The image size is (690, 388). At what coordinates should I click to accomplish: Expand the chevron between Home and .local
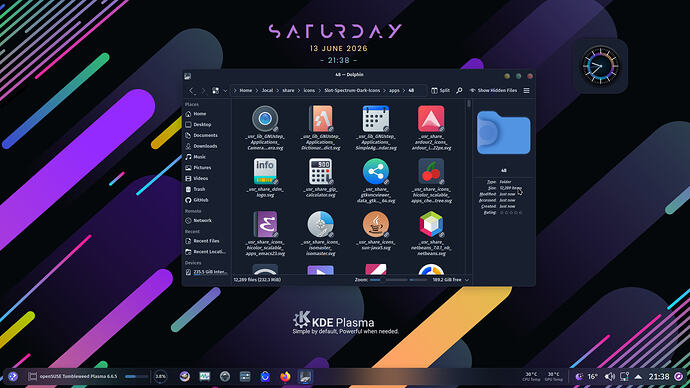click(x=257, y=91)
